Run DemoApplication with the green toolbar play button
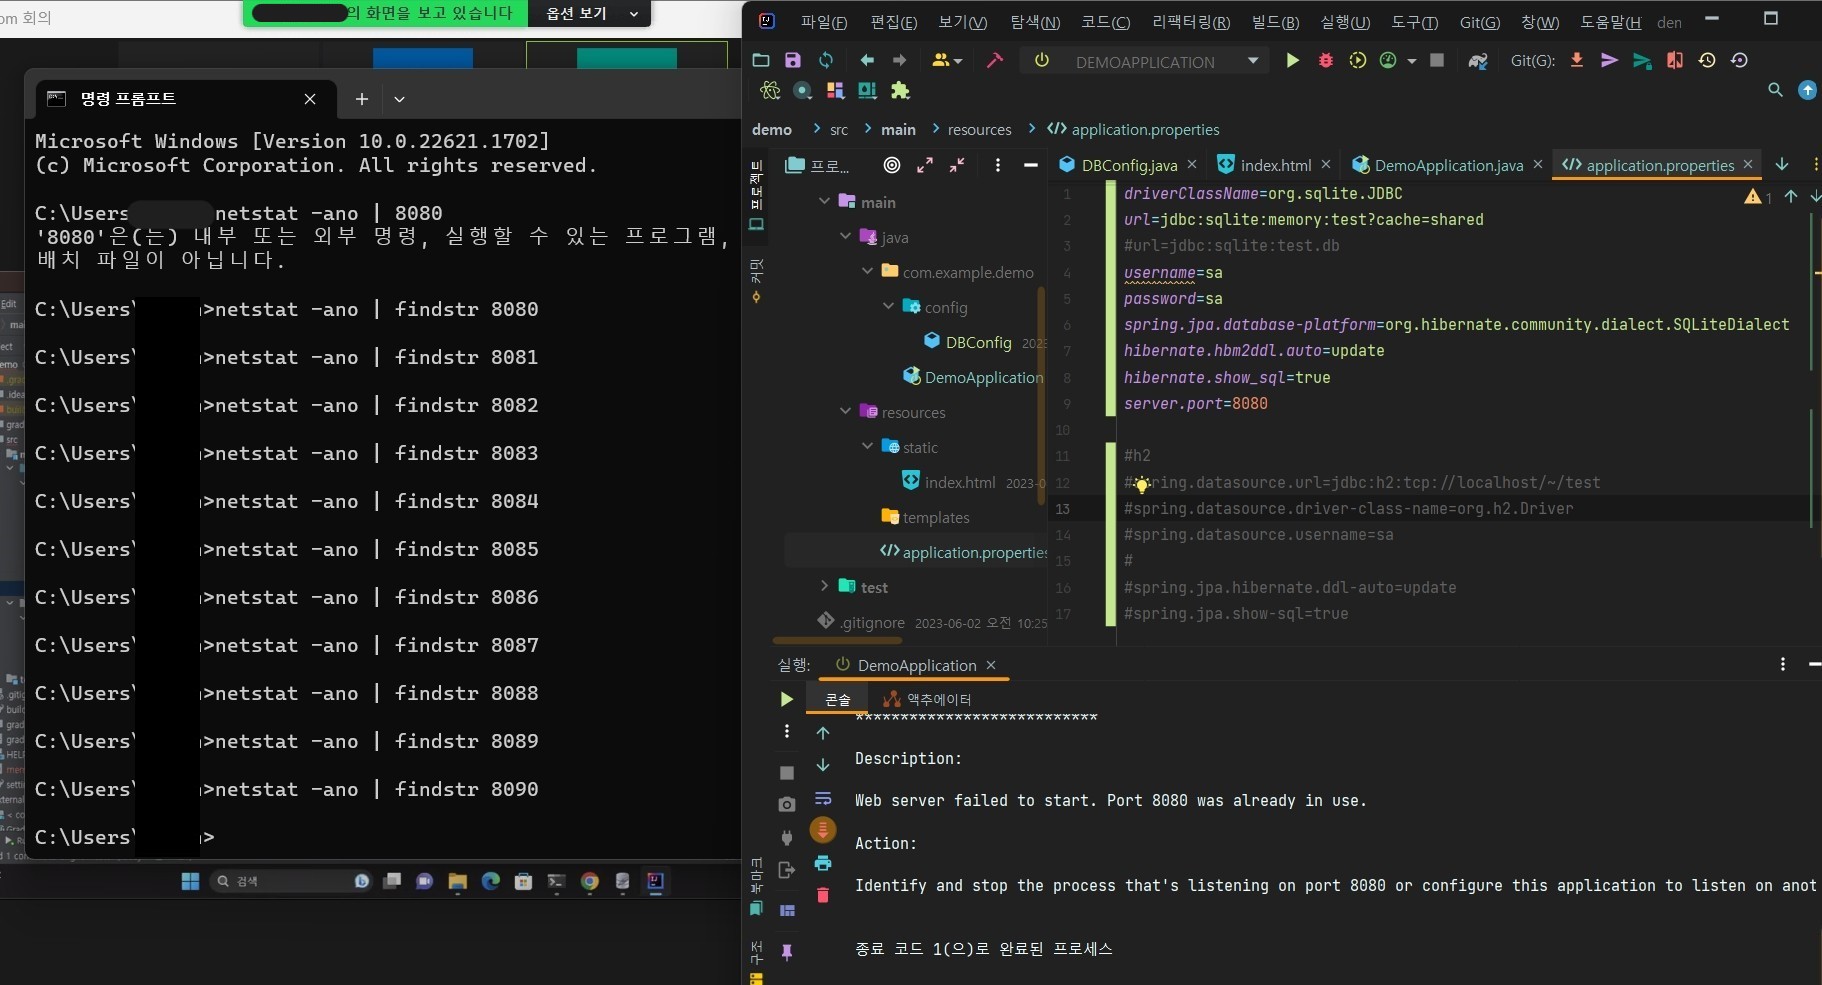The width and height of the screenshot is (1822, 985). (x=1292, y=61)
